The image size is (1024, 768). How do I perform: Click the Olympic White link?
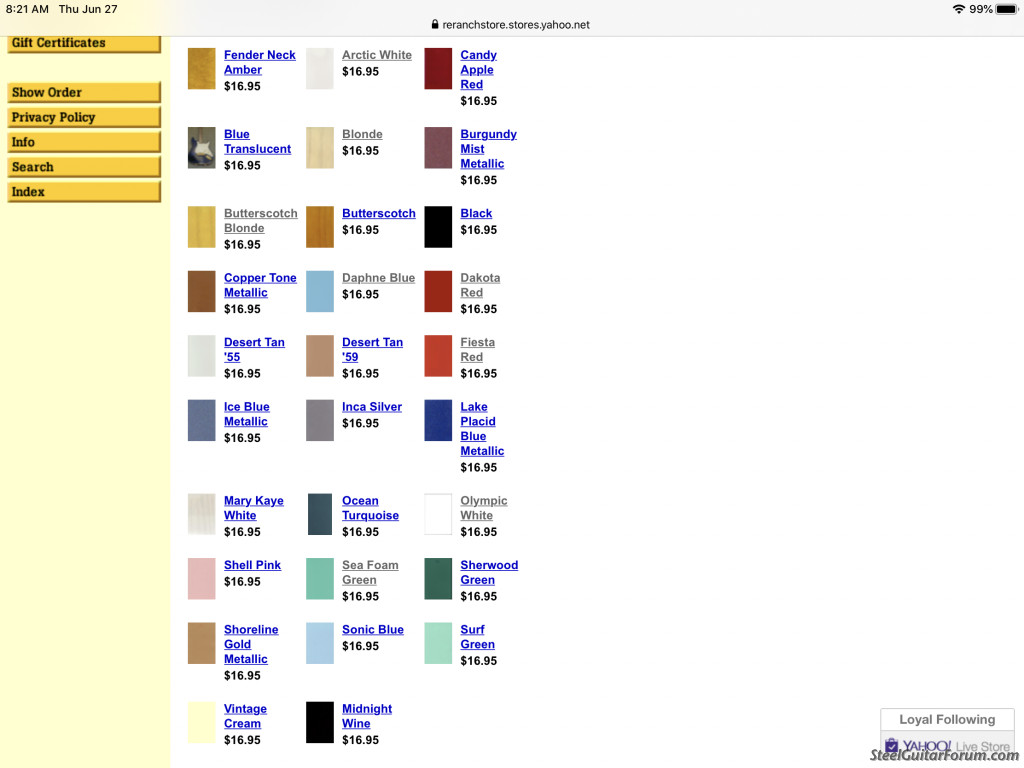(x=483, y=508)
